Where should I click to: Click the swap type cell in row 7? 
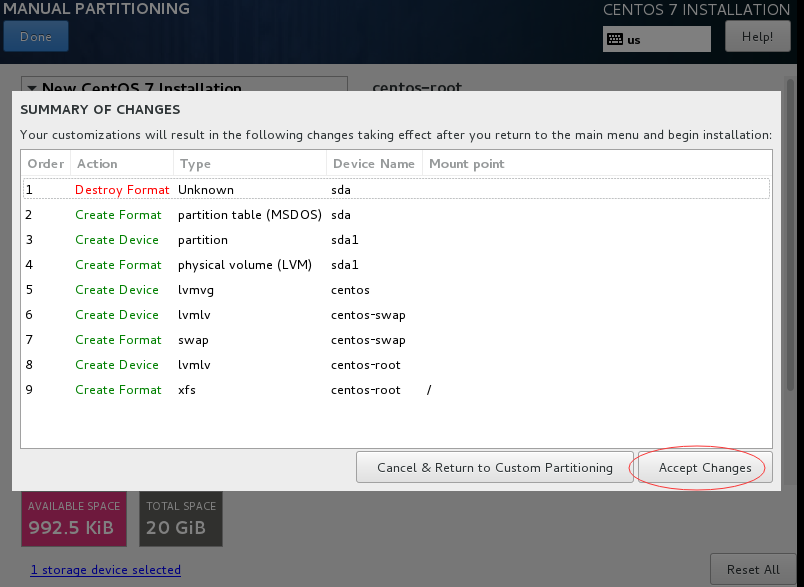point(193,340)
